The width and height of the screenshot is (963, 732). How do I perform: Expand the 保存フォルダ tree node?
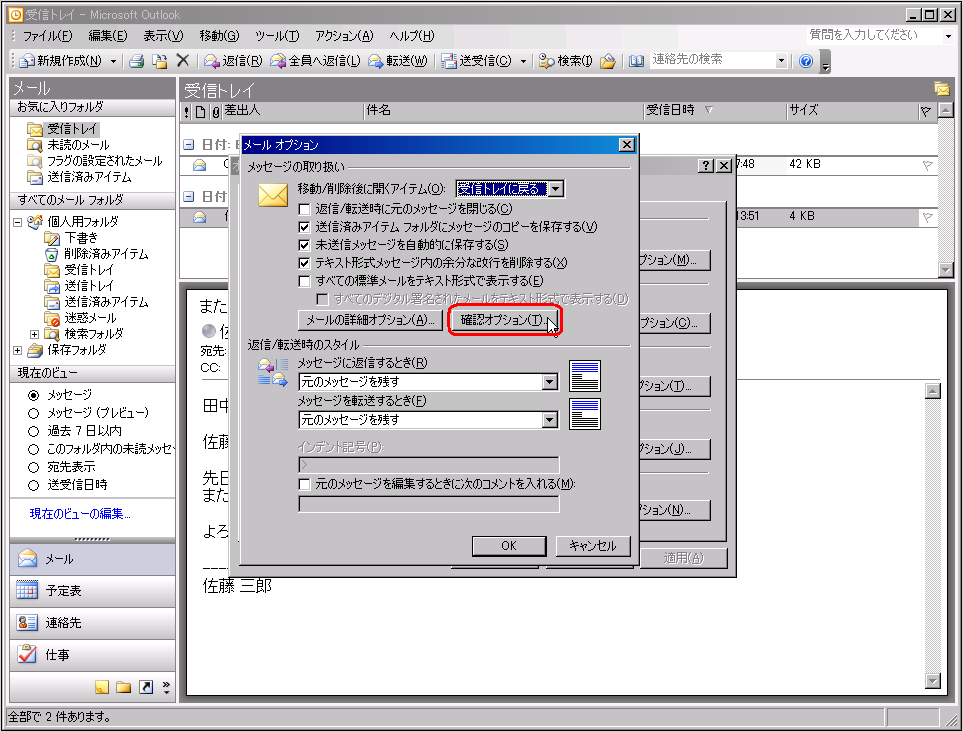18,350
